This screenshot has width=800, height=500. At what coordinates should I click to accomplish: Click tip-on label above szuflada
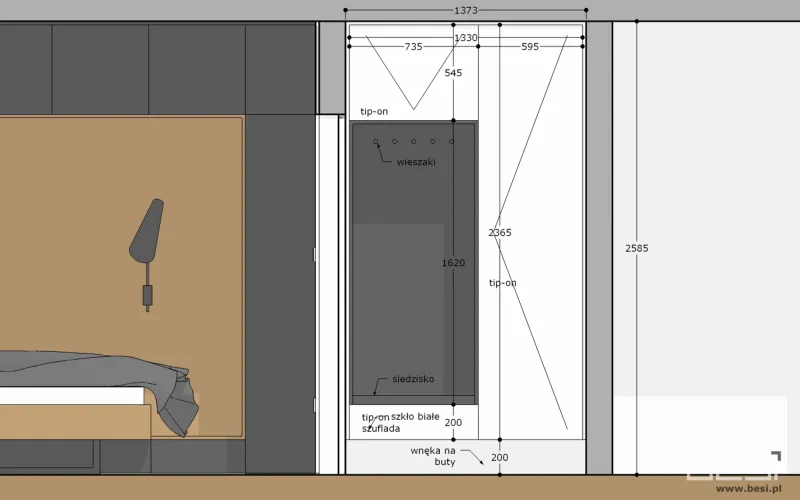pyautogui.click(x=376, y=417)
